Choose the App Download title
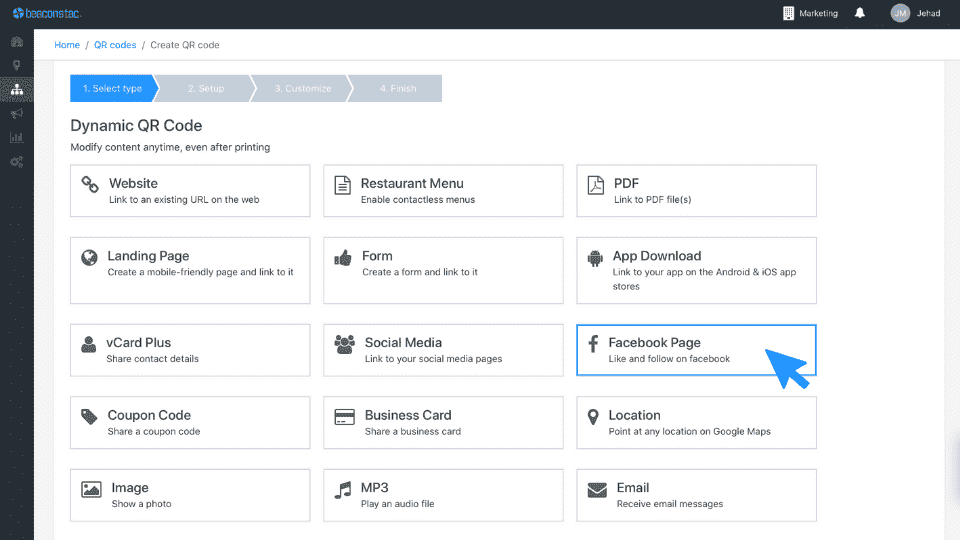This screenshot has height=540, width=960. click(657, 256)
